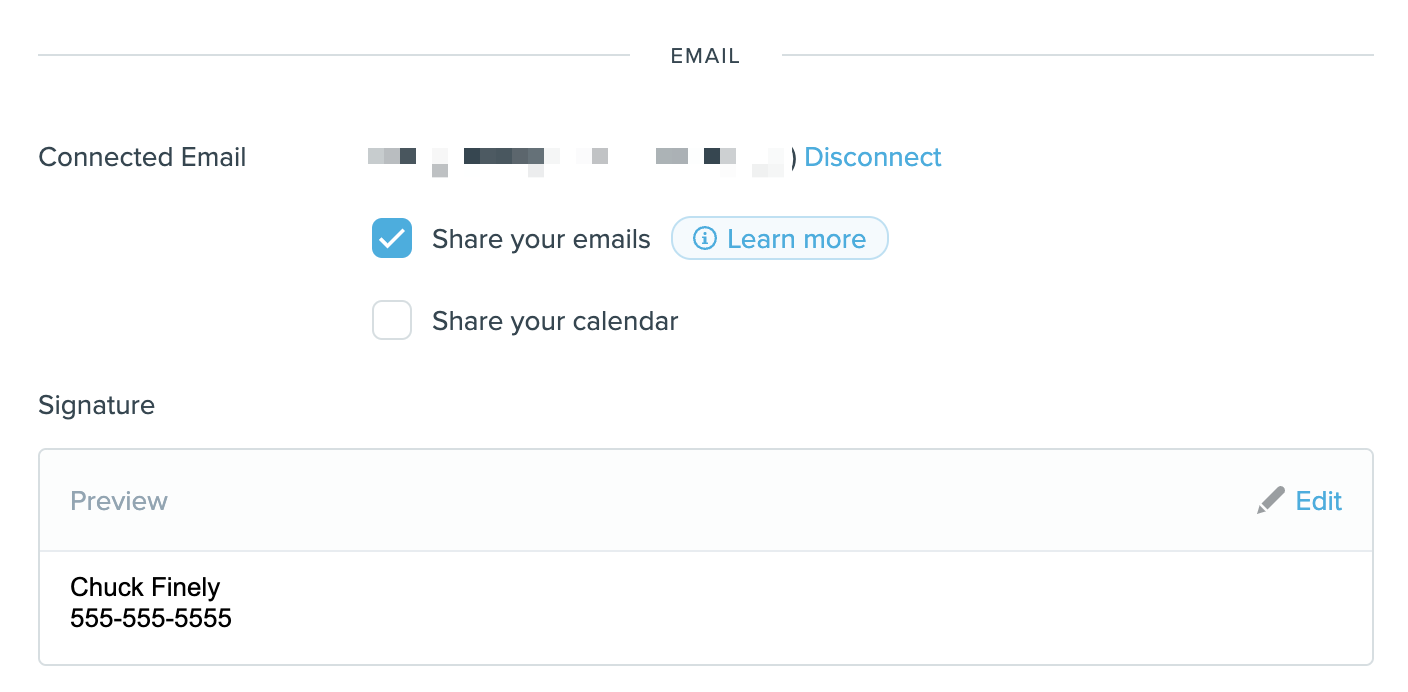Click the Share your emails label text
The image size is (1408, 692).
tap(541, 240)
